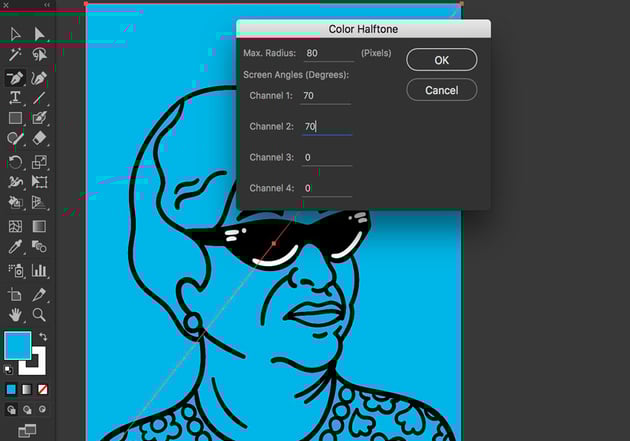Reset to default fill and stroke
The height and width of the screenshot is (441, 630).
pos(8,369)
